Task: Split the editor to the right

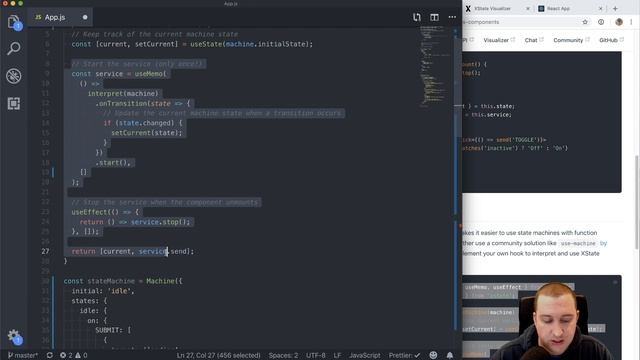Action: (434, 17)
